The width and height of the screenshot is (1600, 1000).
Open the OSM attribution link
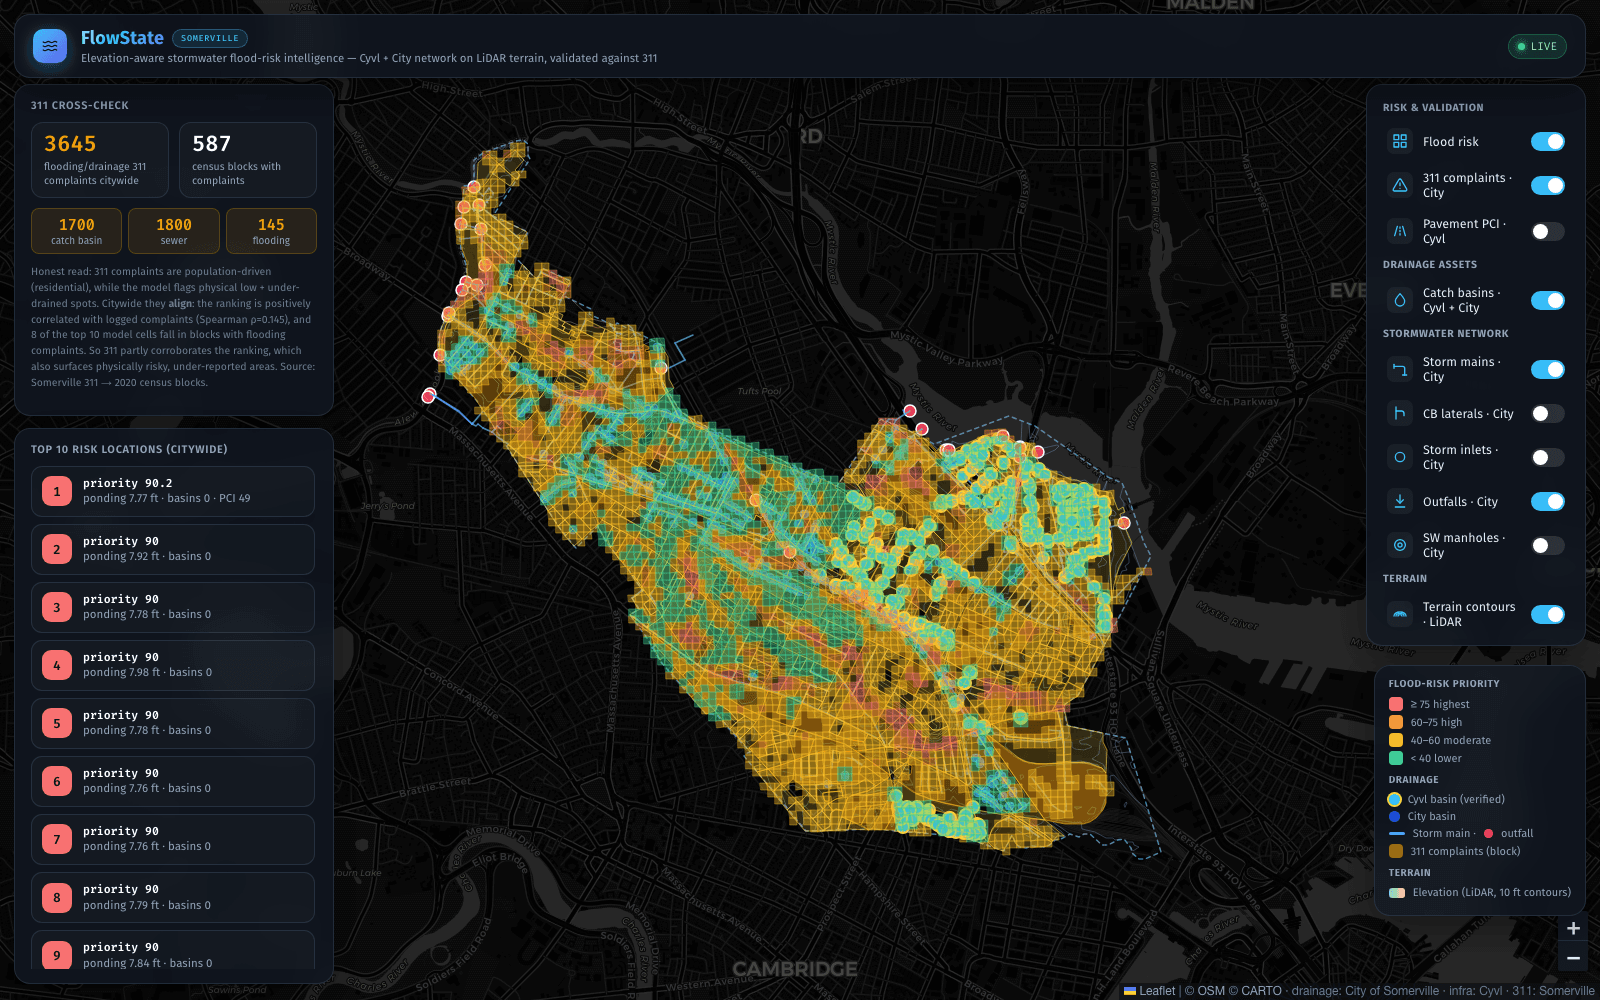1211,991
